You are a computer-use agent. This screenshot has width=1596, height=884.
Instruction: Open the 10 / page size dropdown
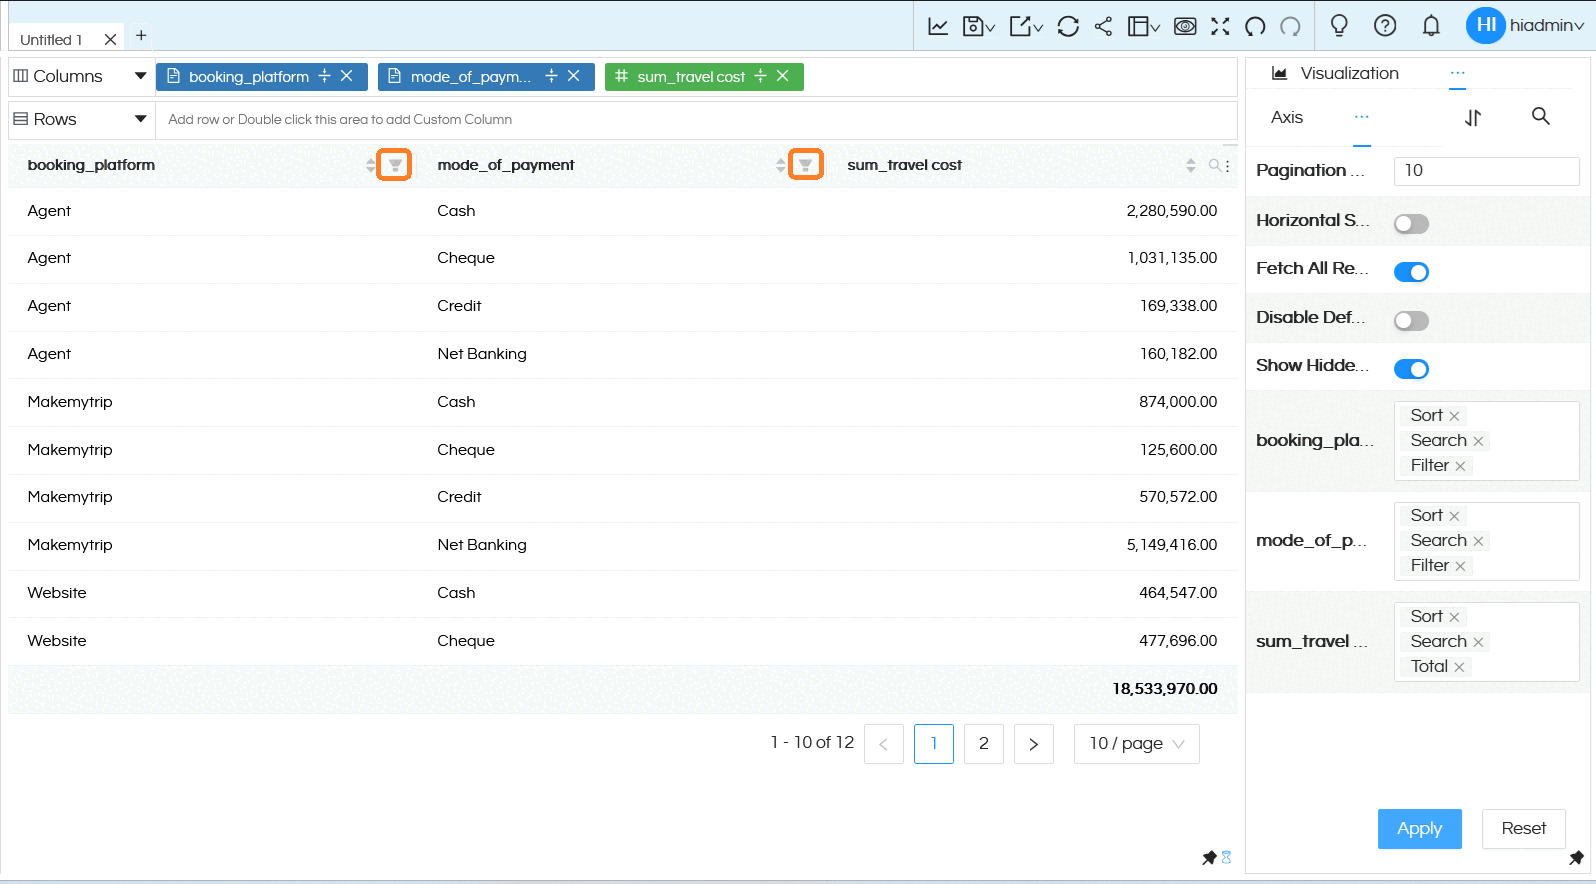pyautogui.click(x=1137, y=744)
